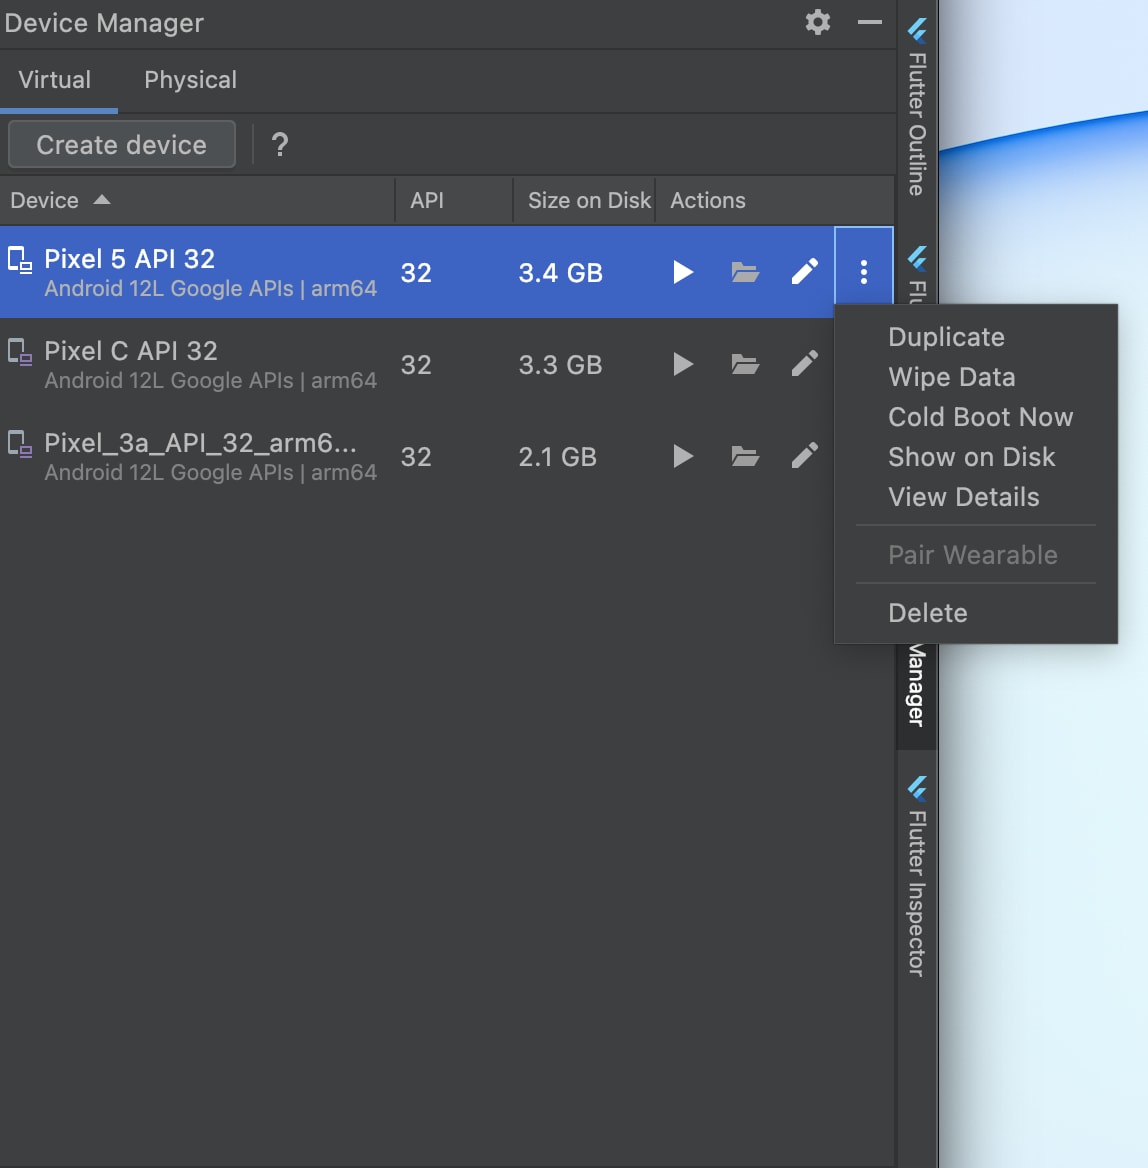Hide the Device Manager panel
1148x1168 pixels.
coord(869,22)
